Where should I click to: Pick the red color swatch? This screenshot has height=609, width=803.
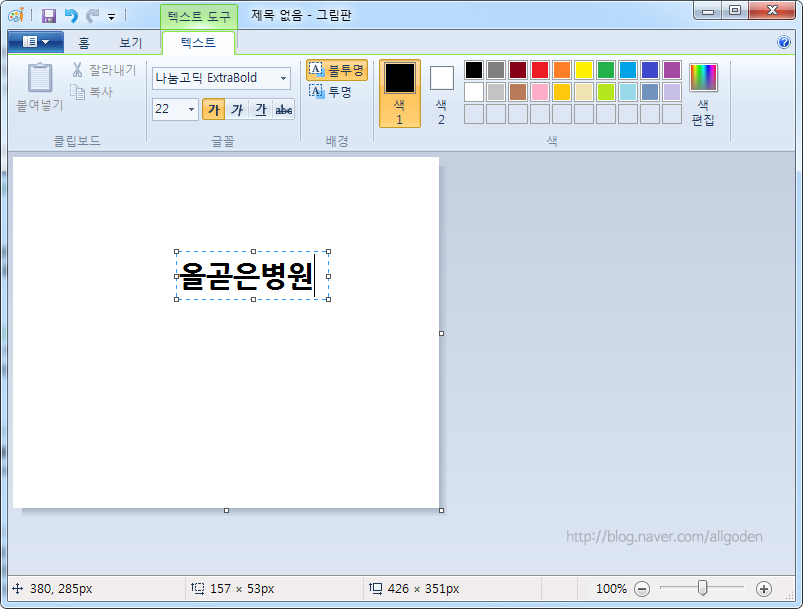tap(539, 70)
